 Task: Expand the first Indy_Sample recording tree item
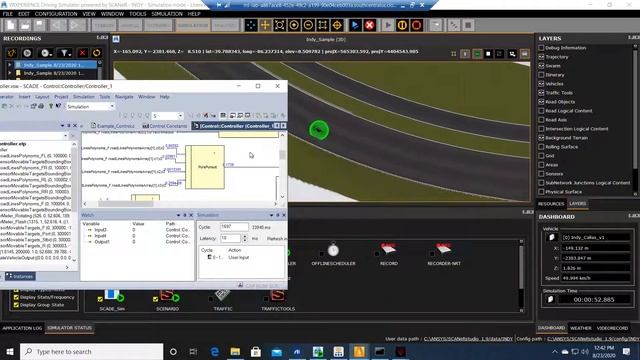coord(9,65)
